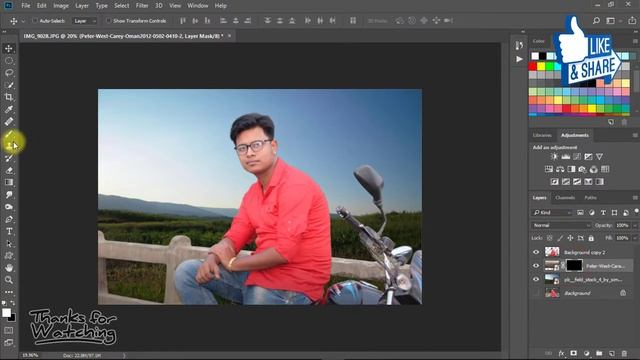Select the Hand tool

(9, 268)
